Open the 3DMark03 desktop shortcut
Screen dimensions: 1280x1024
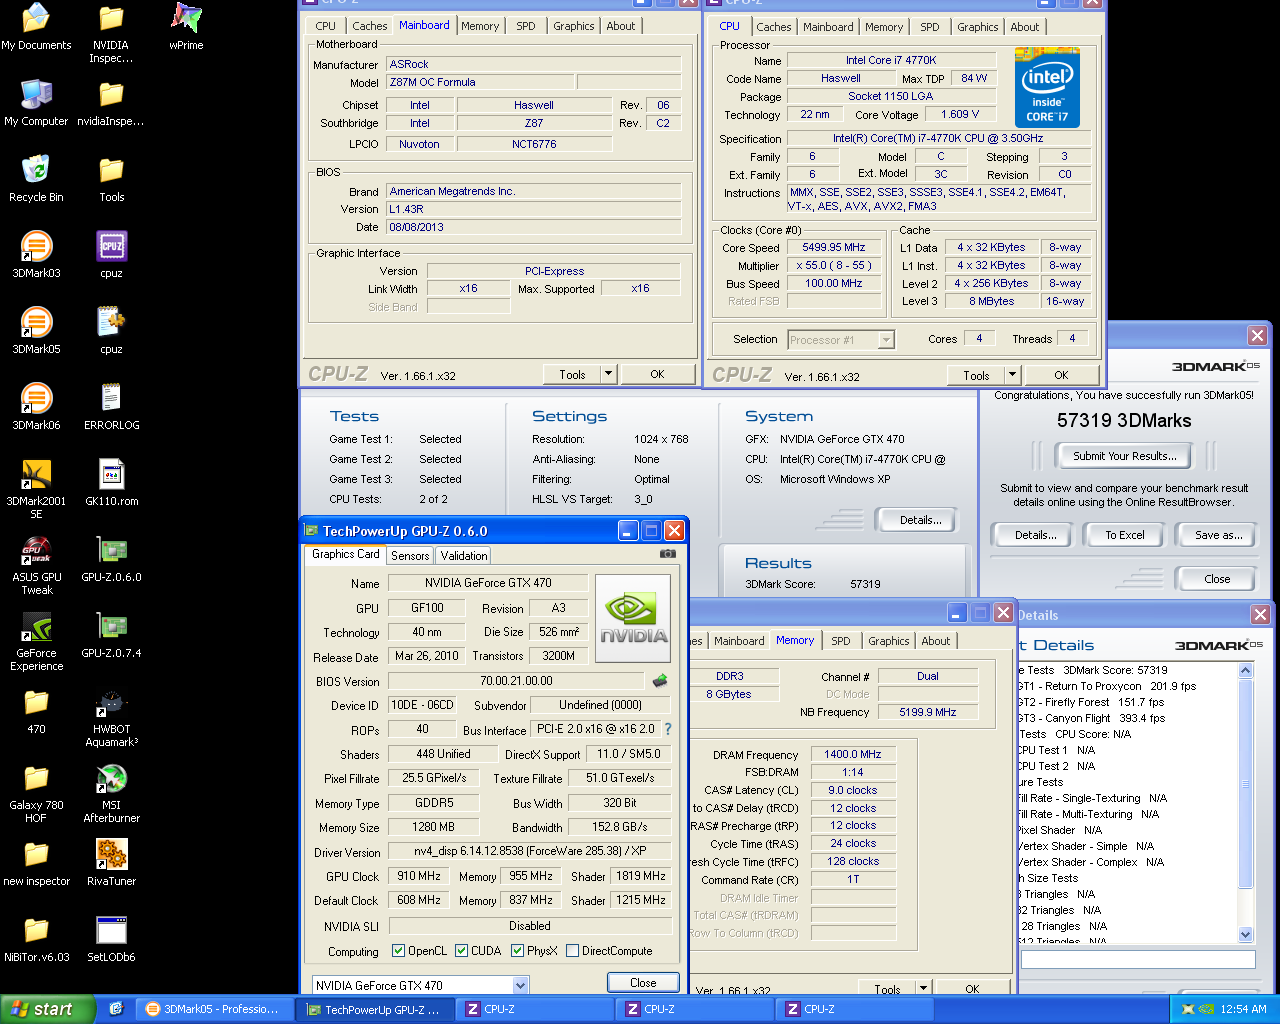[x=36, y=253]
